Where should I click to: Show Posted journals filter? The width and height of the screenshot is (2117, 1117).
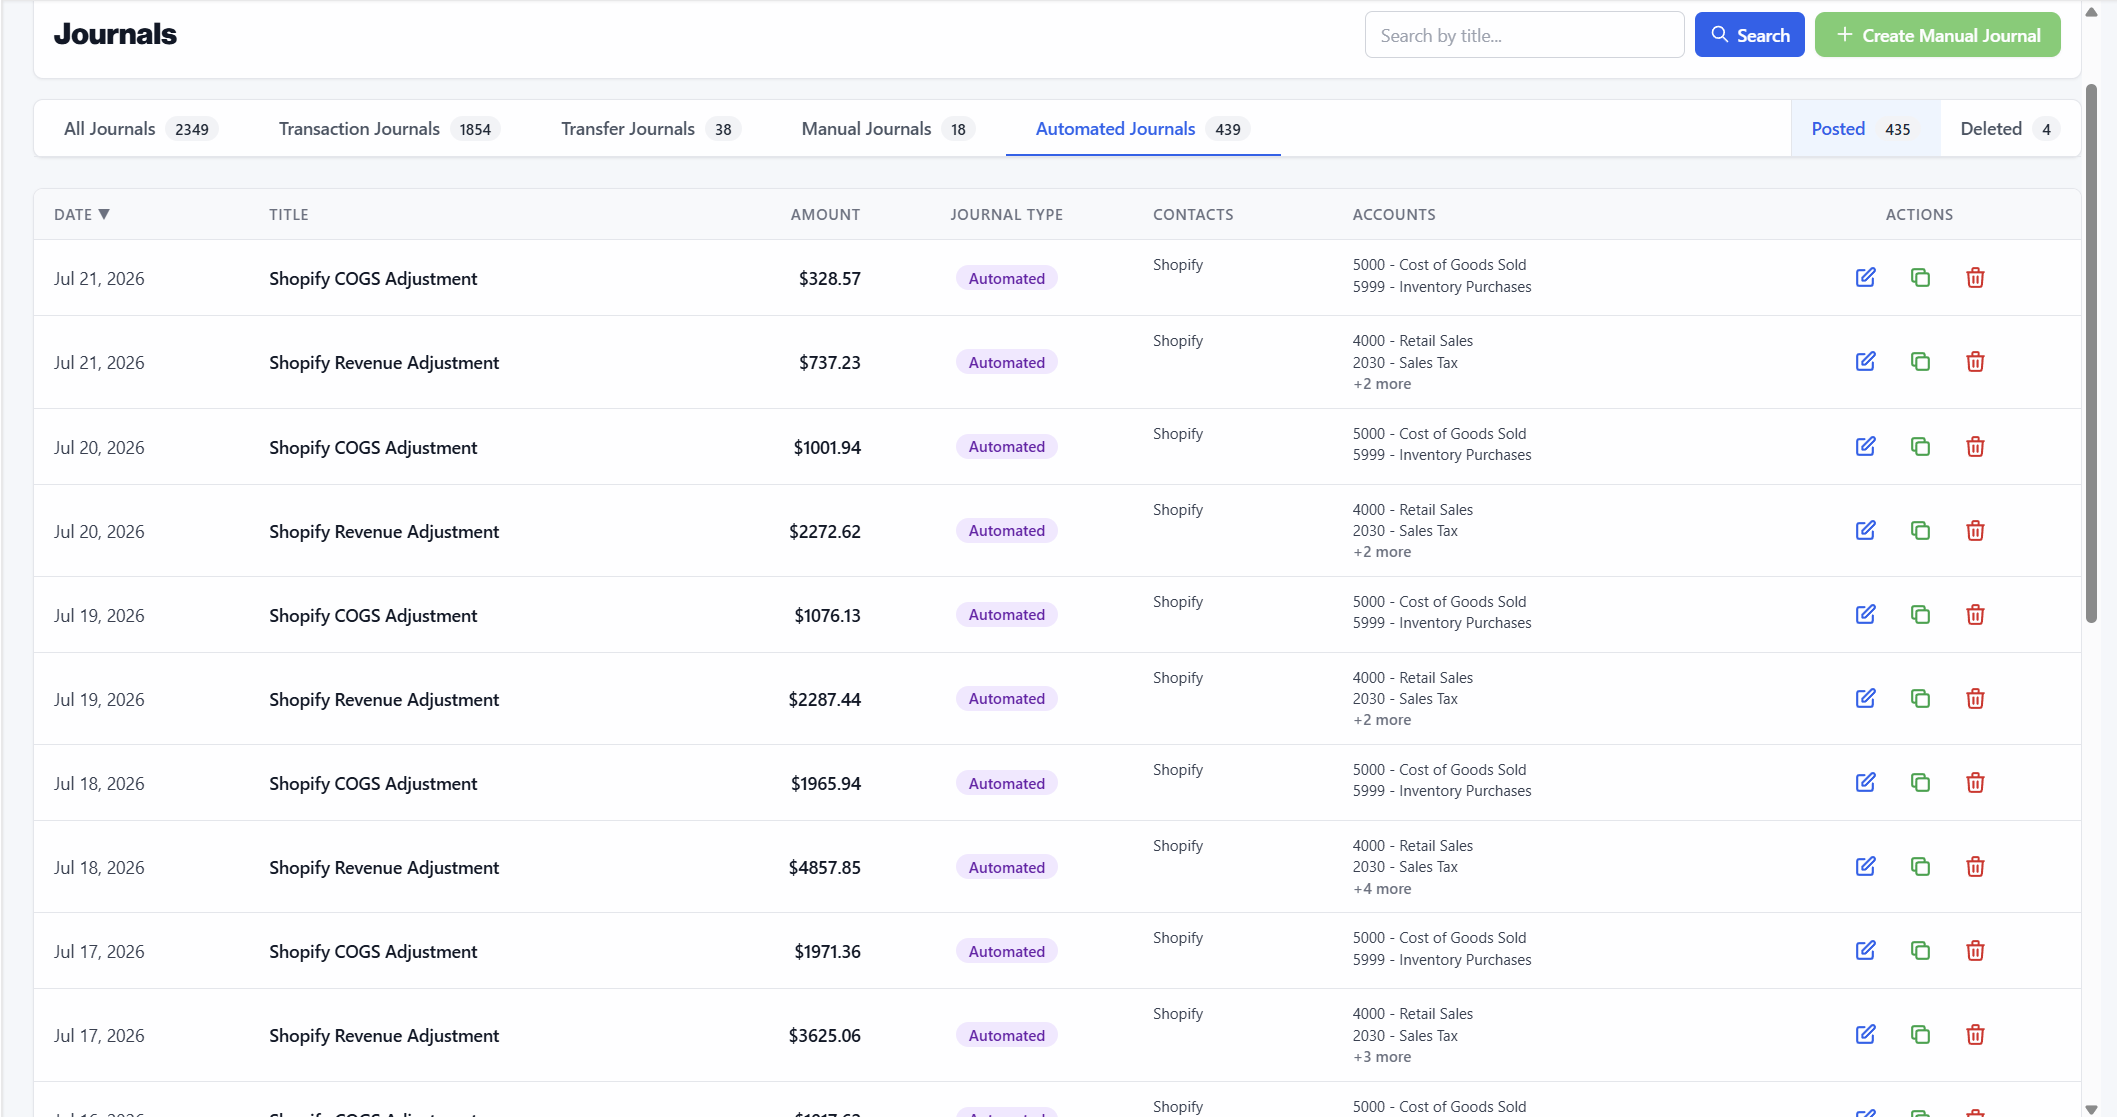(x=1865, y=129)
